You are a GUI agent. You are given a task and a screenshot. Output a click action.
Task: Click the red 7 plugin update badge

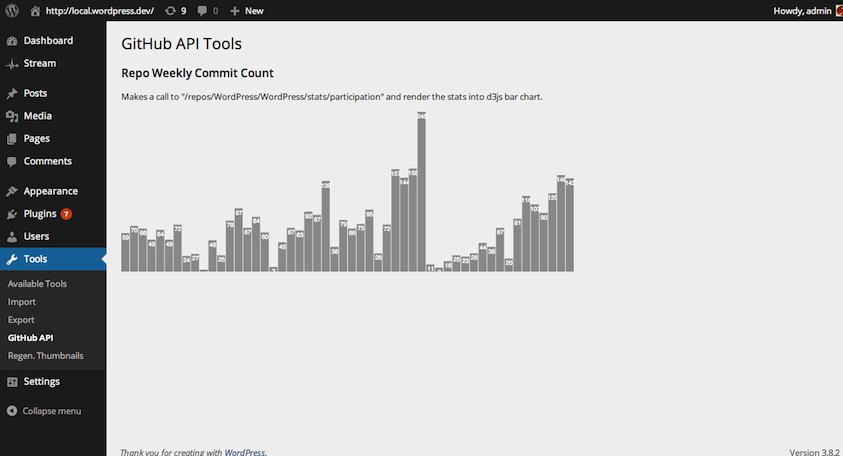66,214
